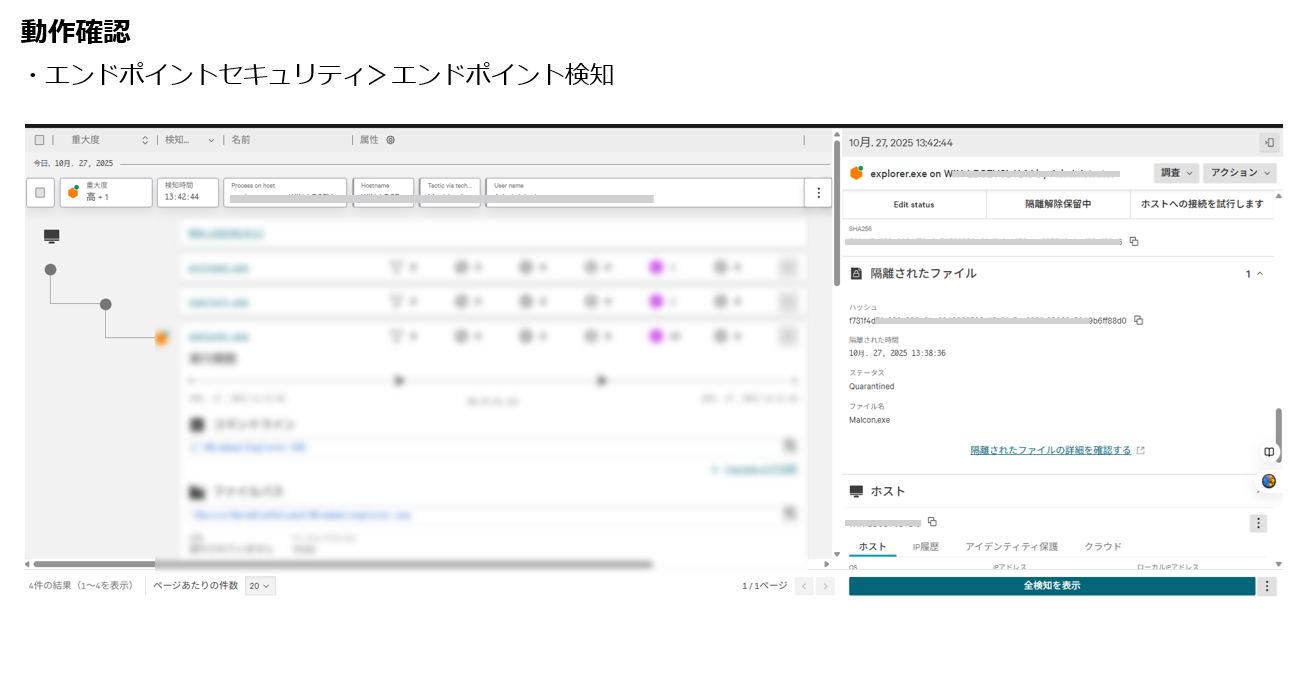Open more options beside 全検知を表示
Viewport: 1307px width, 674px height.
pyautogui.click(x=1267, y=586)
